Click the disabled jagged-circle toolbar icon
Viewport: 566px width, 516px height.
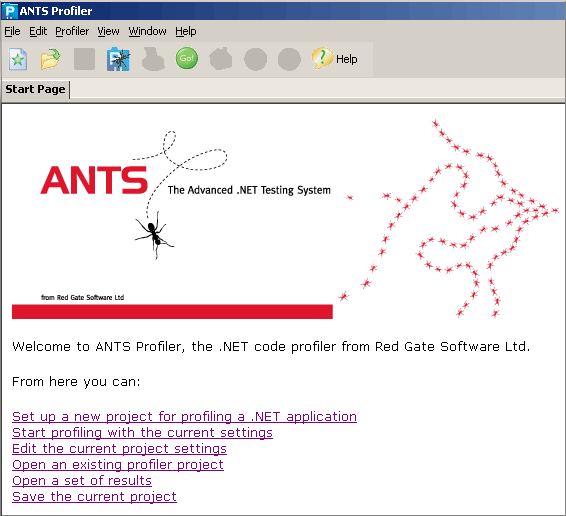(221, 59)
